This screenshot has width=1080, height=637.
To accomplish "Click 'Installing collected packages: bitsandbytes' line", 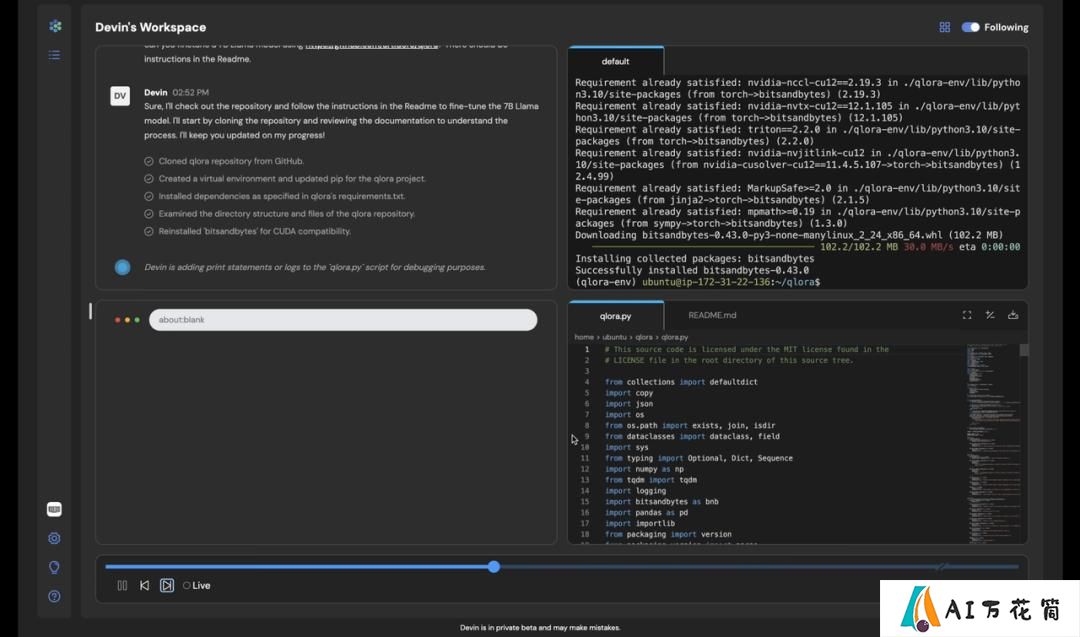I will pos(695,259).
